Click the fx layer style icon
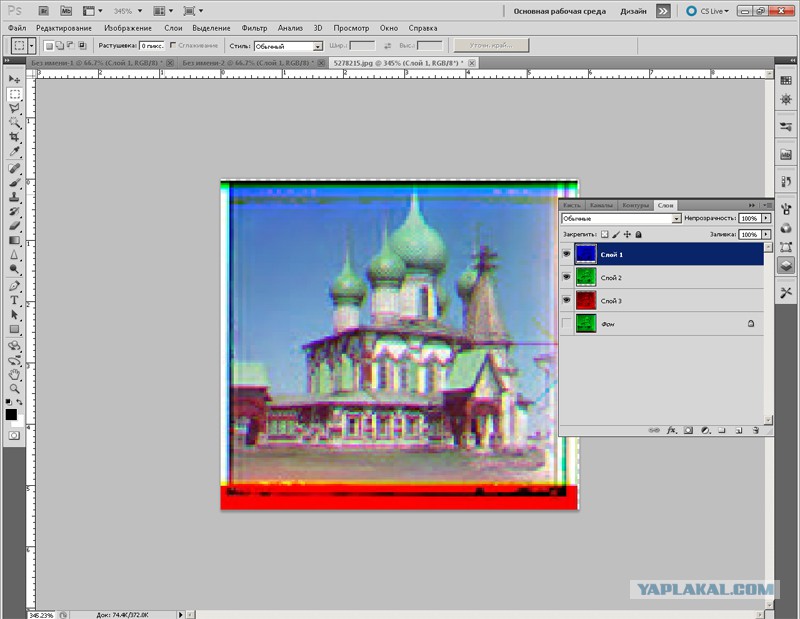This screenshot has width=800, height=619. click(671, 430)
